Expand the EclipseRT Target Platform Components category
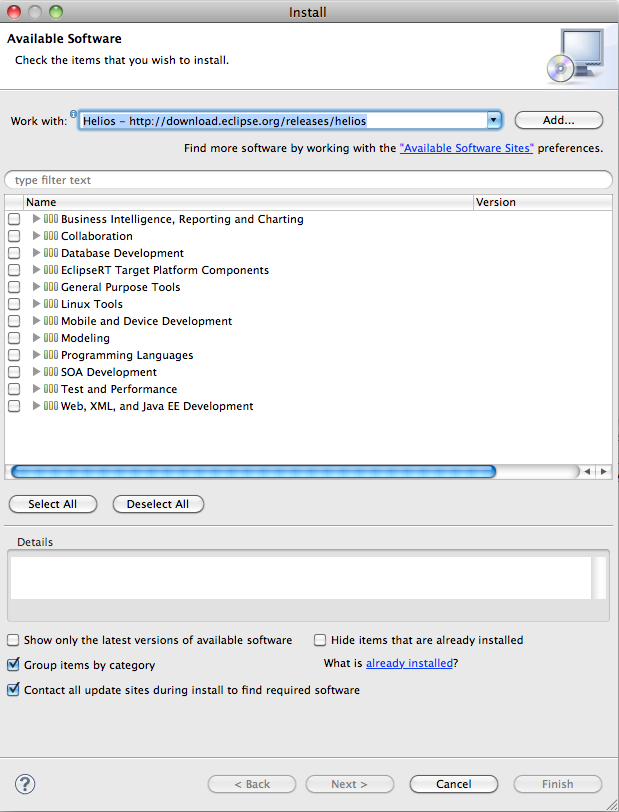The width and height of the screenshot is (619, 812). pyautogui.click(x=36, y=269)
